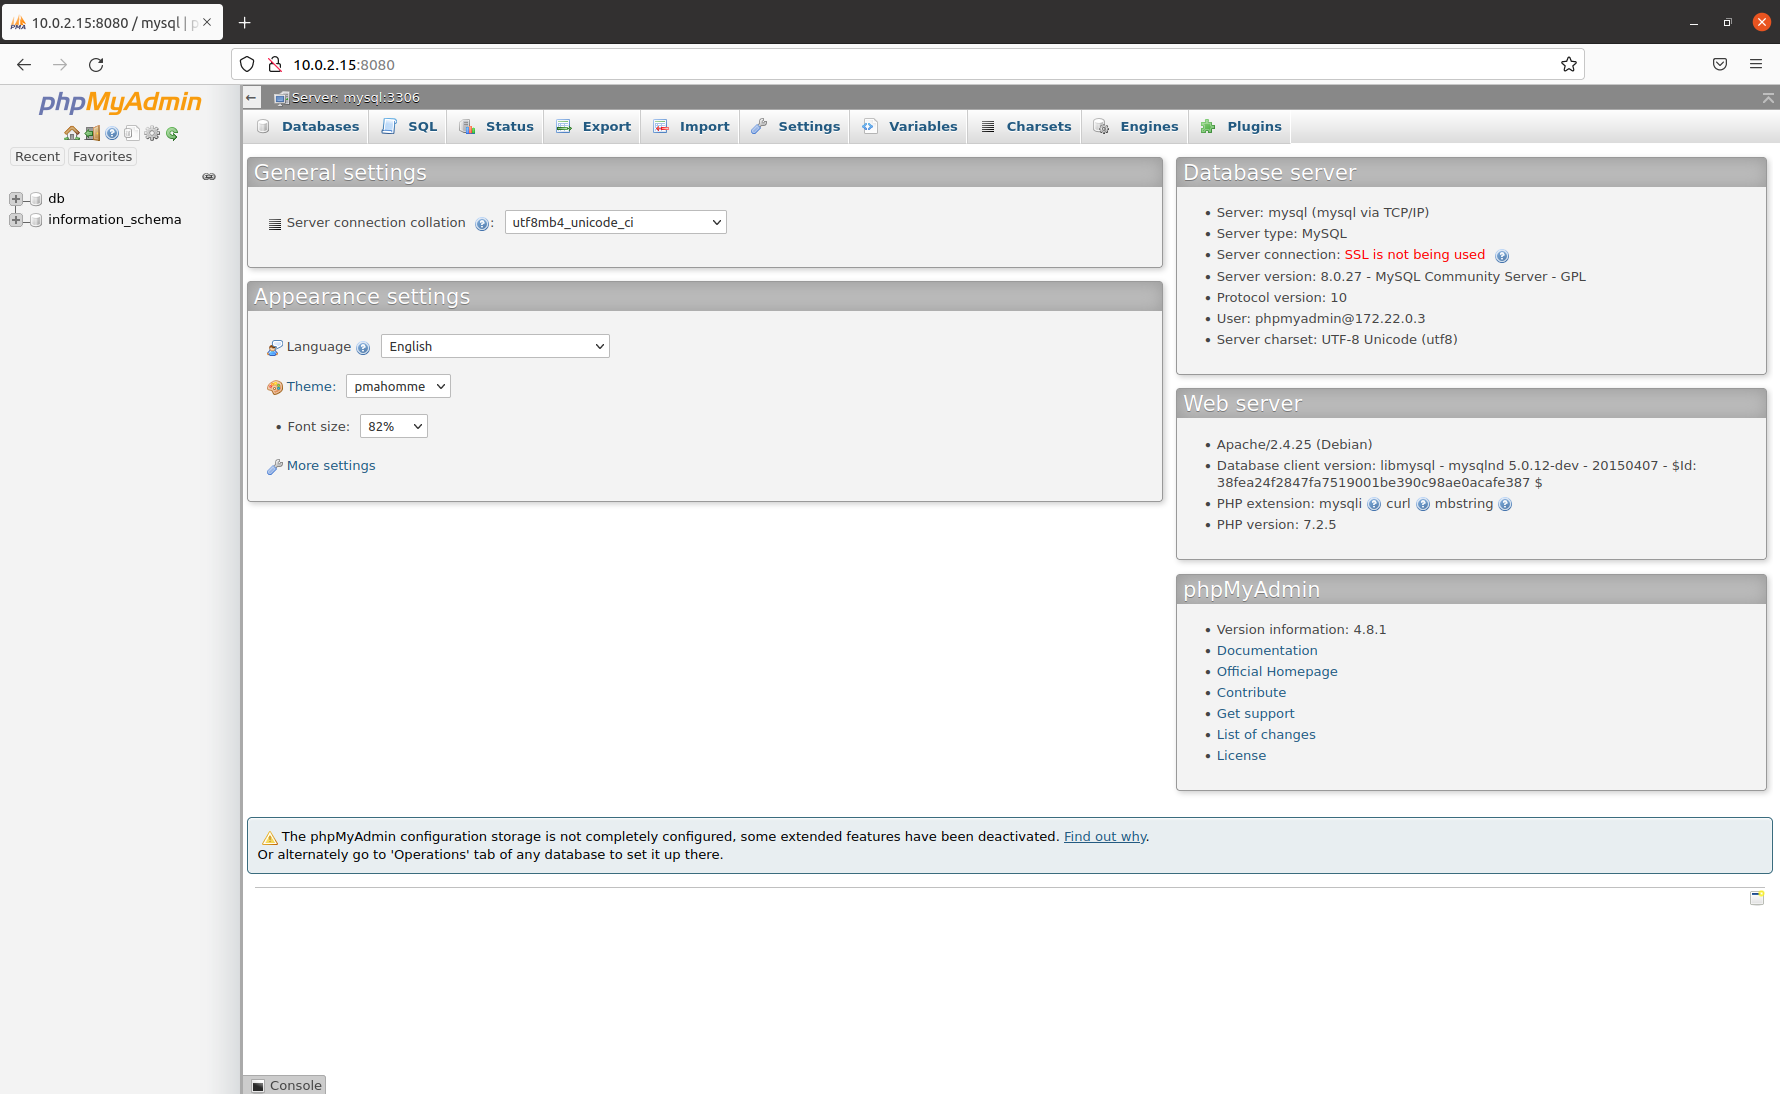
Task: Close the 10.0.2.15:8080 browser tab
Action: (x=207, y=22)
